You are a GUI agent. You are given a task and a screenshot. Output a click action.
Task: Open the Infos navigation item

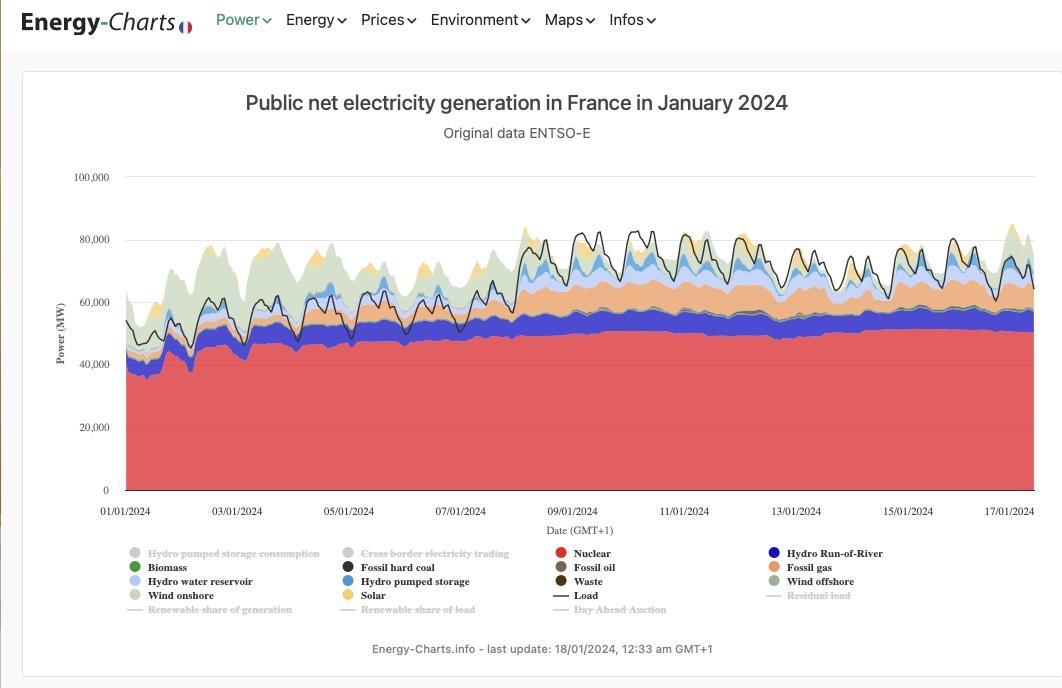(x=632, y=20)
